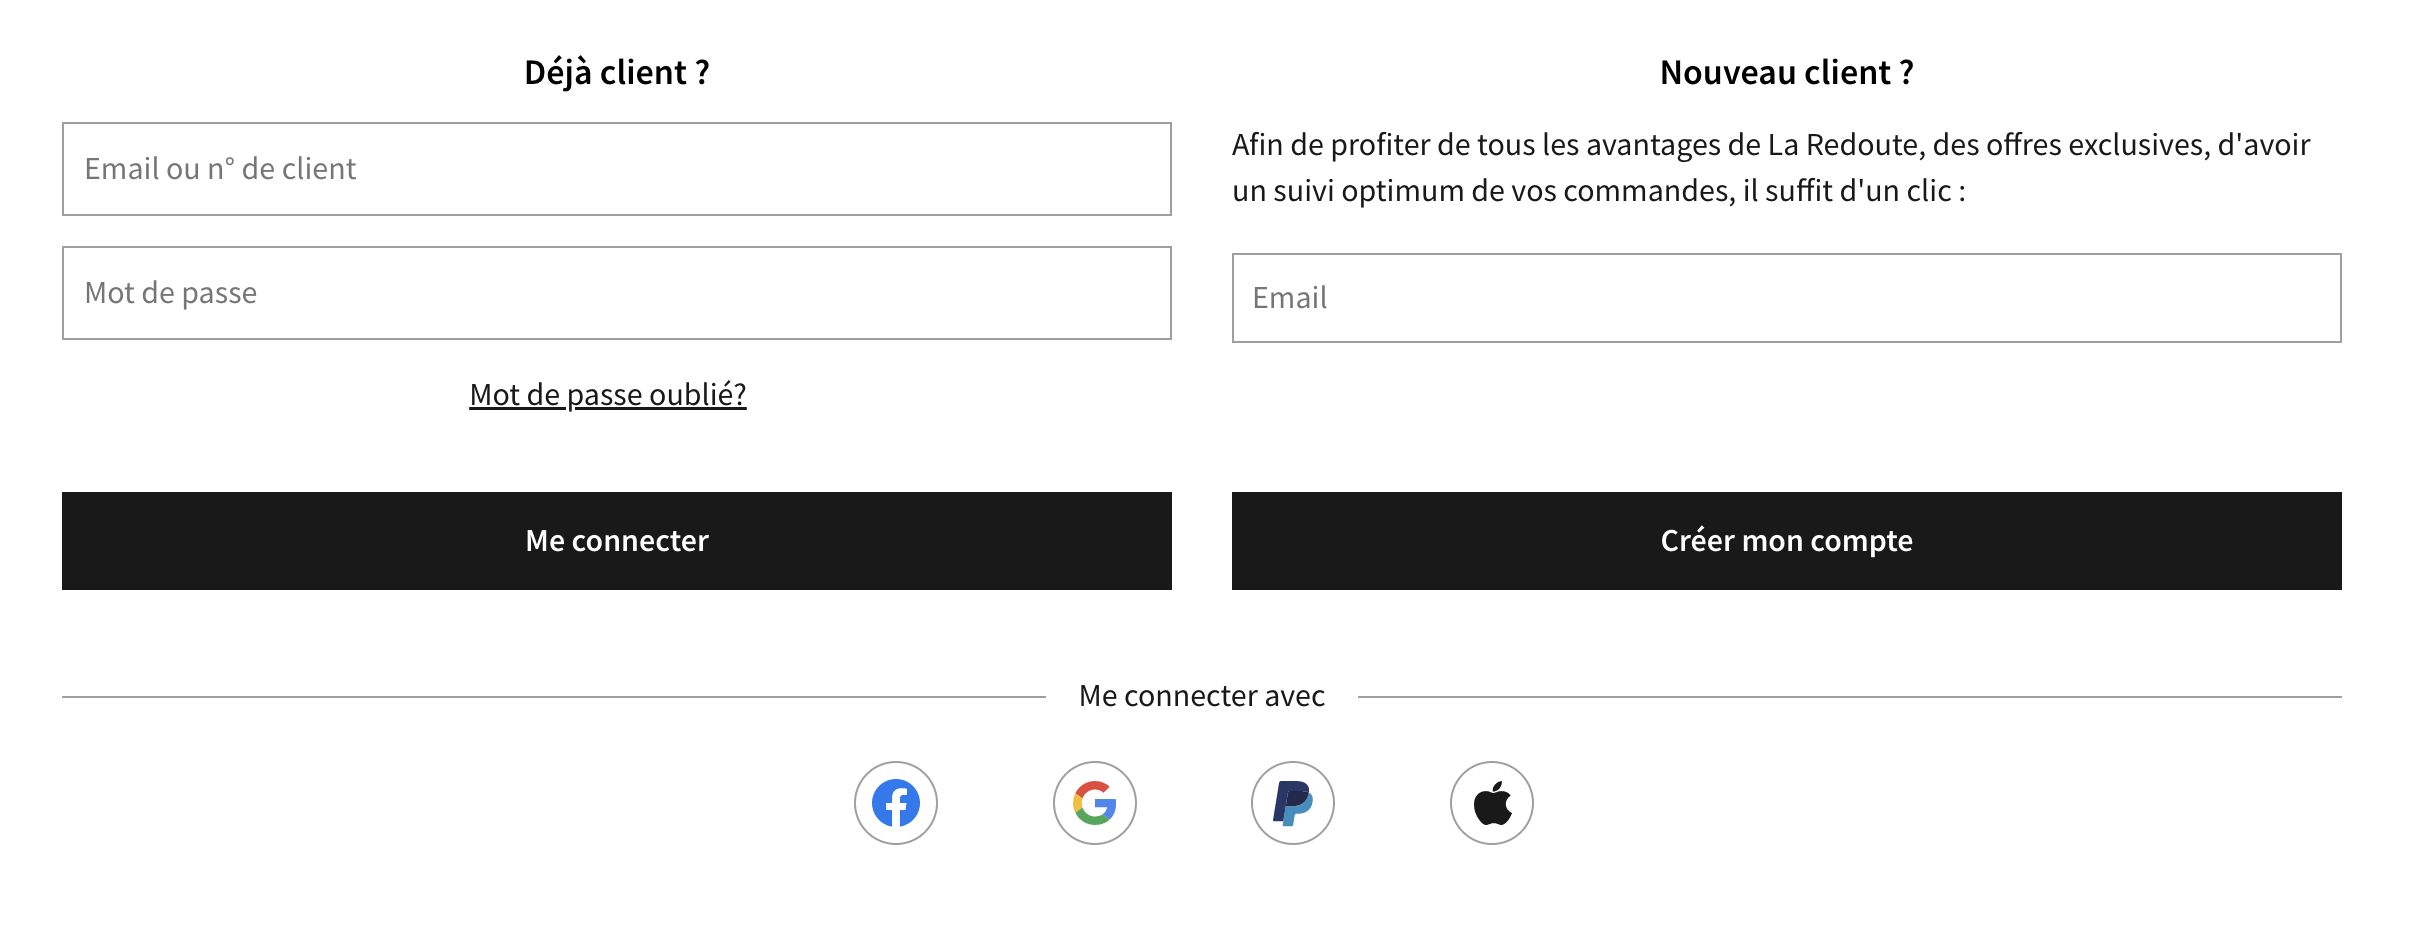This screenshot has width=2418, height=926.
Task: Click the 'Nouveau client ?' heading
Action: tap(1786, 72)
